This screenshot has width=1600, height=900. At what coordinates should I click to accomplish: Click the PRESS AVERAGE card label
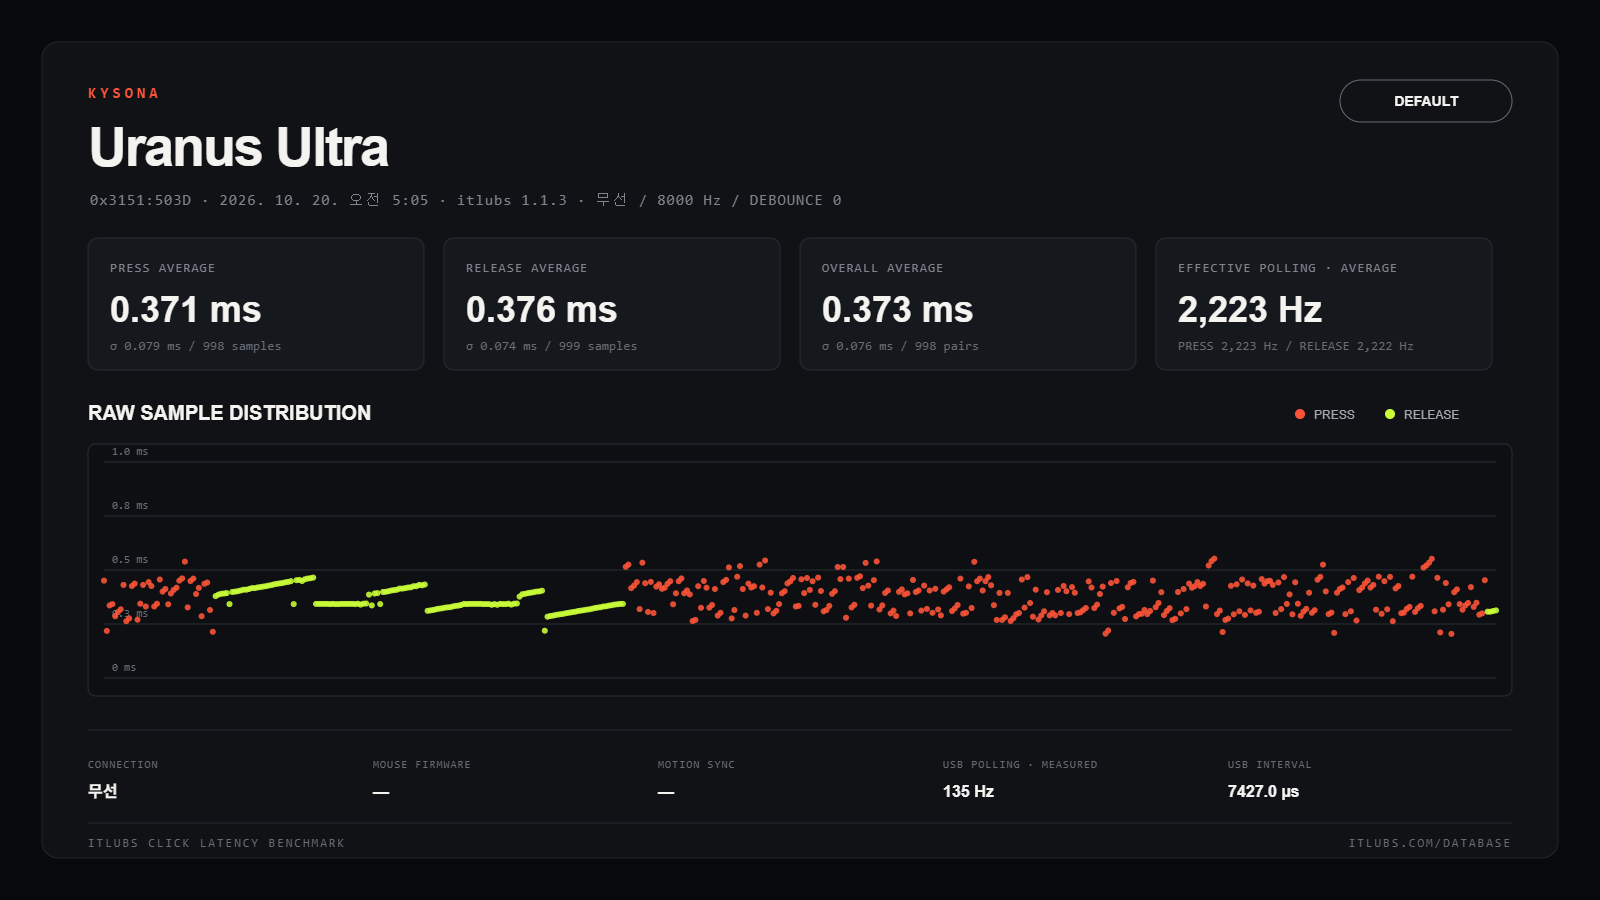point(162,268)
